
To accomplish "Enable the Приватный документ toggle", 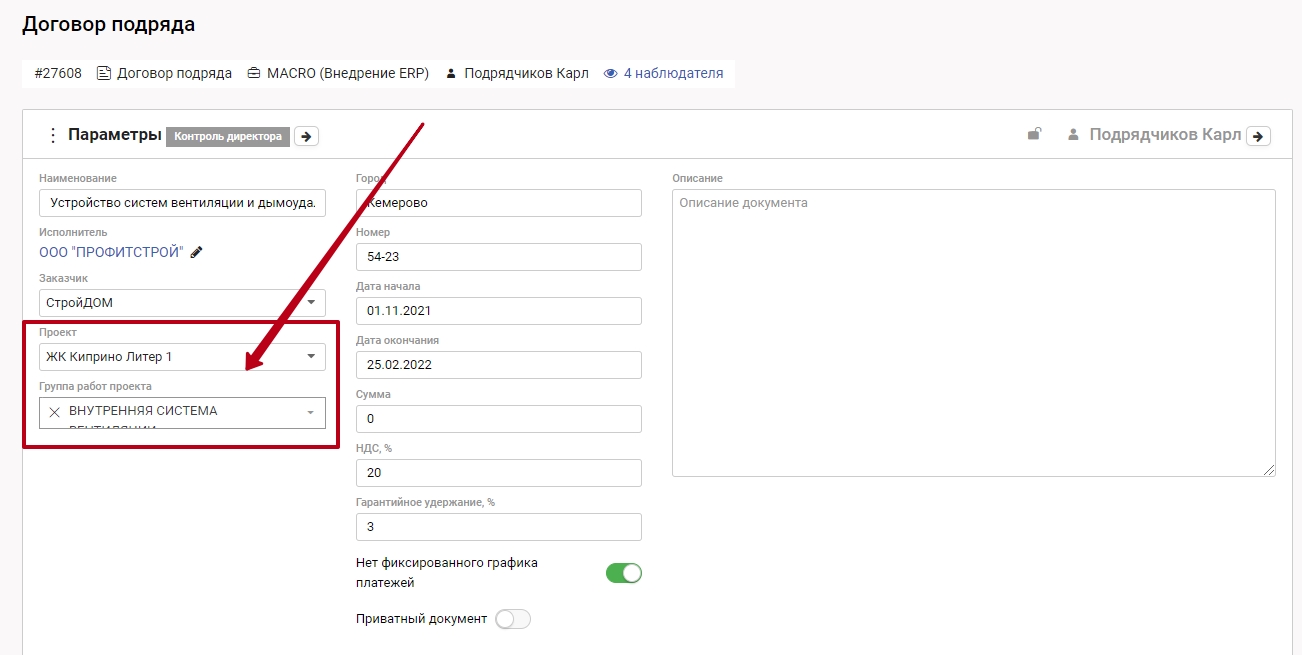I will pos(513,619).
